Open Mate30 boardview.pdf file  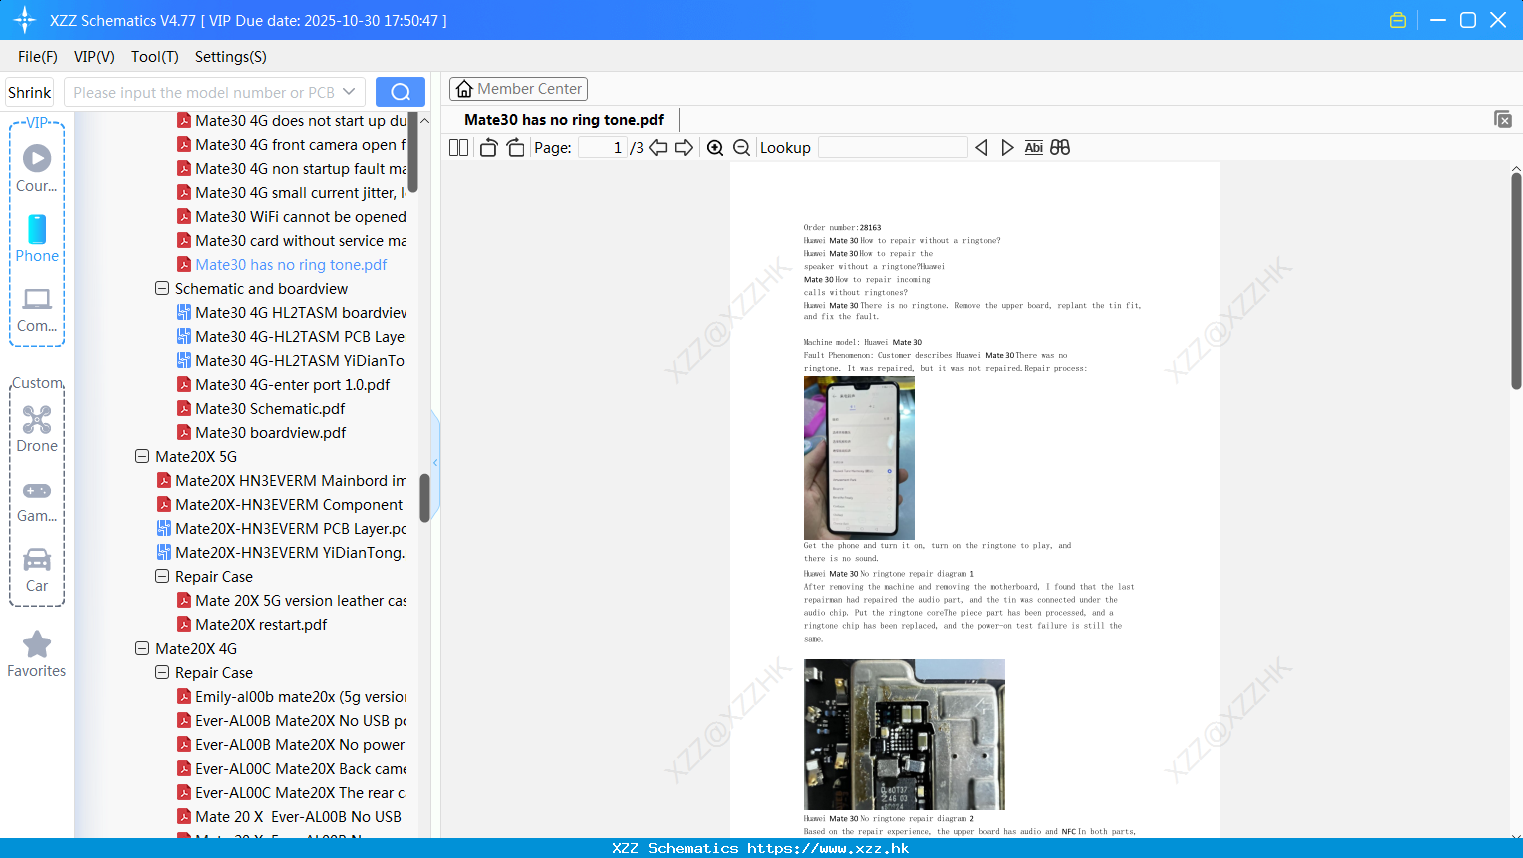coord(270,433)
